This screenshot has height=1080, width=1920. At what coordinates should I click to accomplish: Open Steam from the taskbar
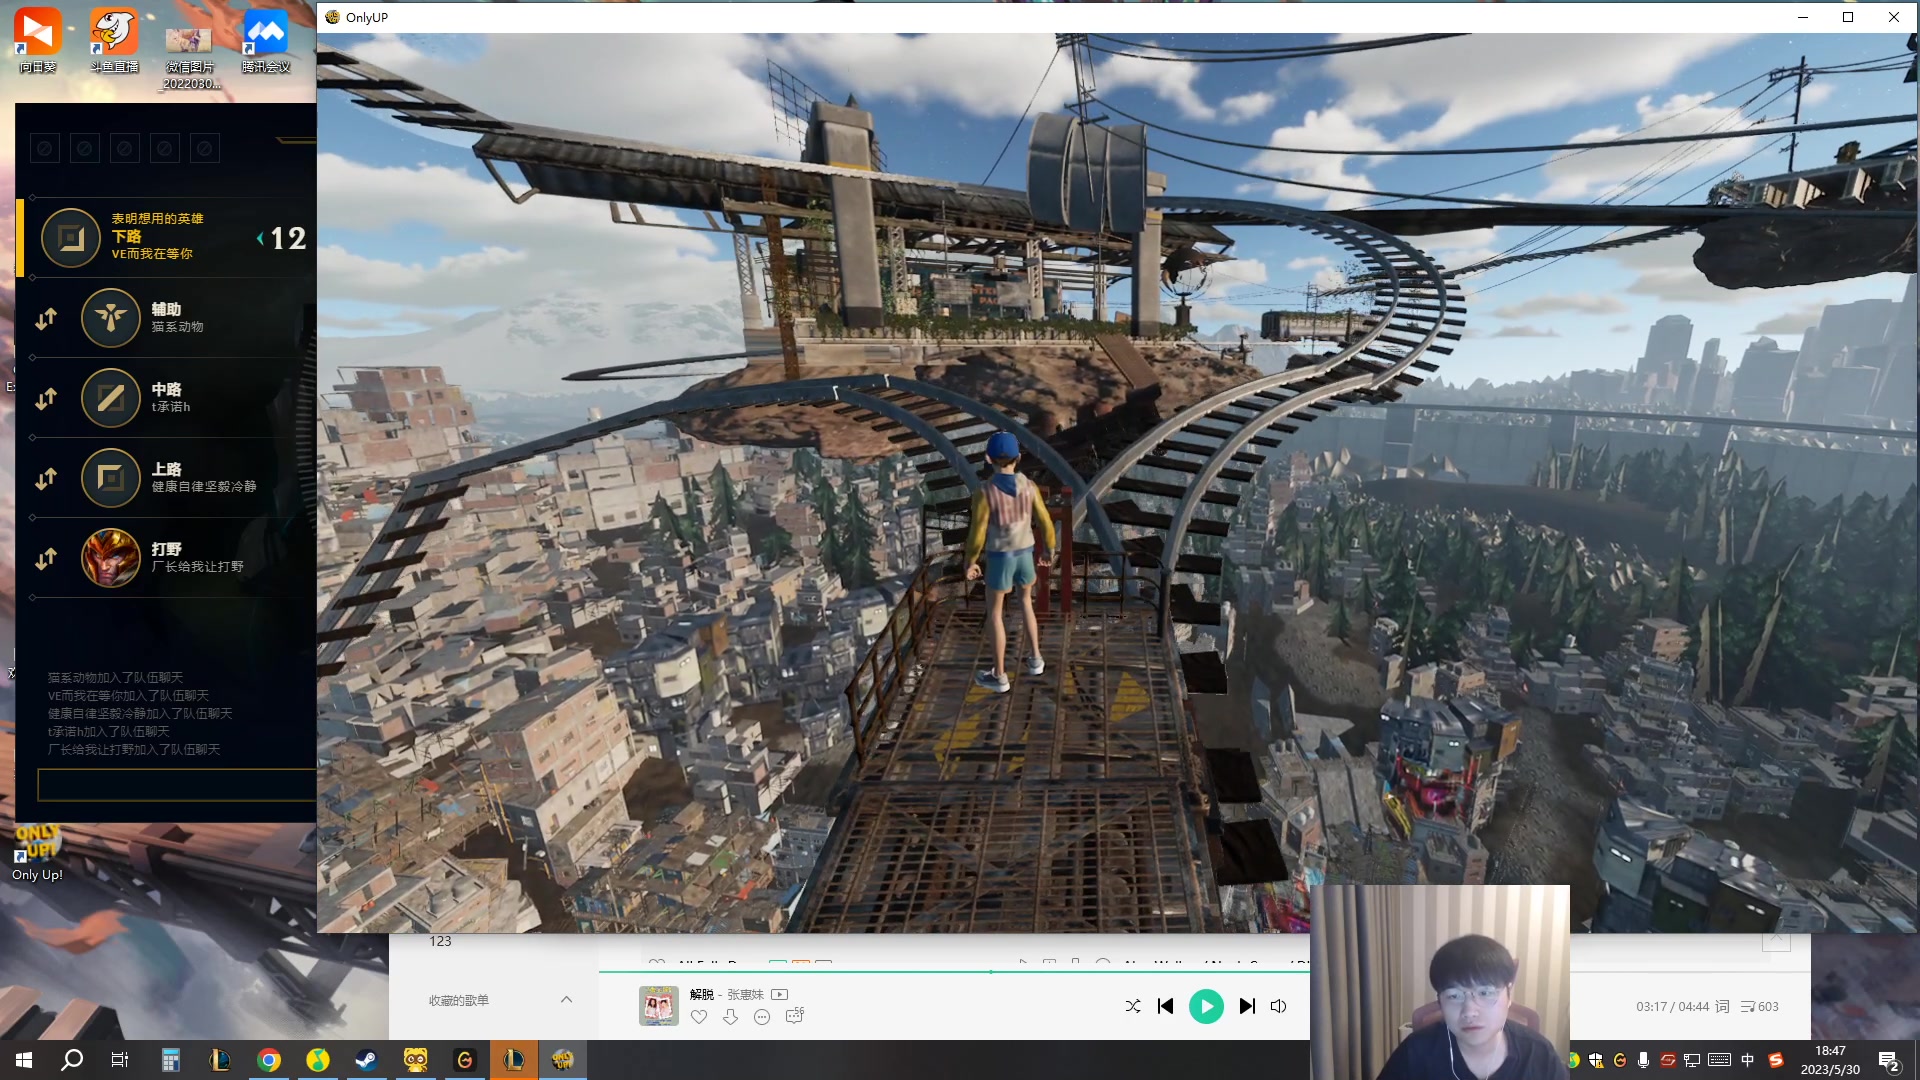tap(366, 1060)
